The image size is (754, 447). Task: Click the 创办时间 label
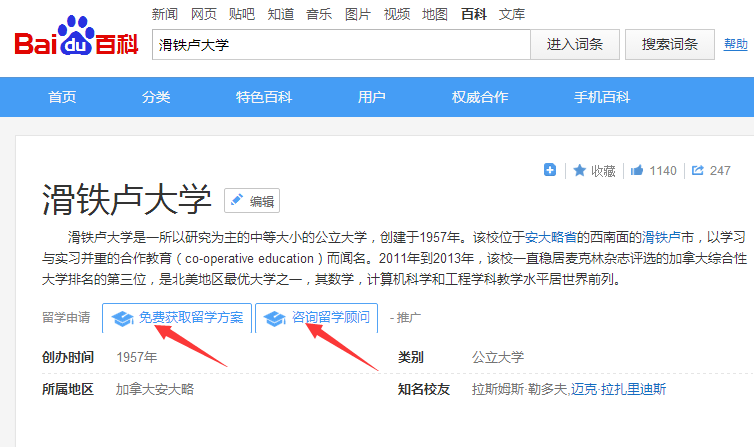click(x=68, y=357)
